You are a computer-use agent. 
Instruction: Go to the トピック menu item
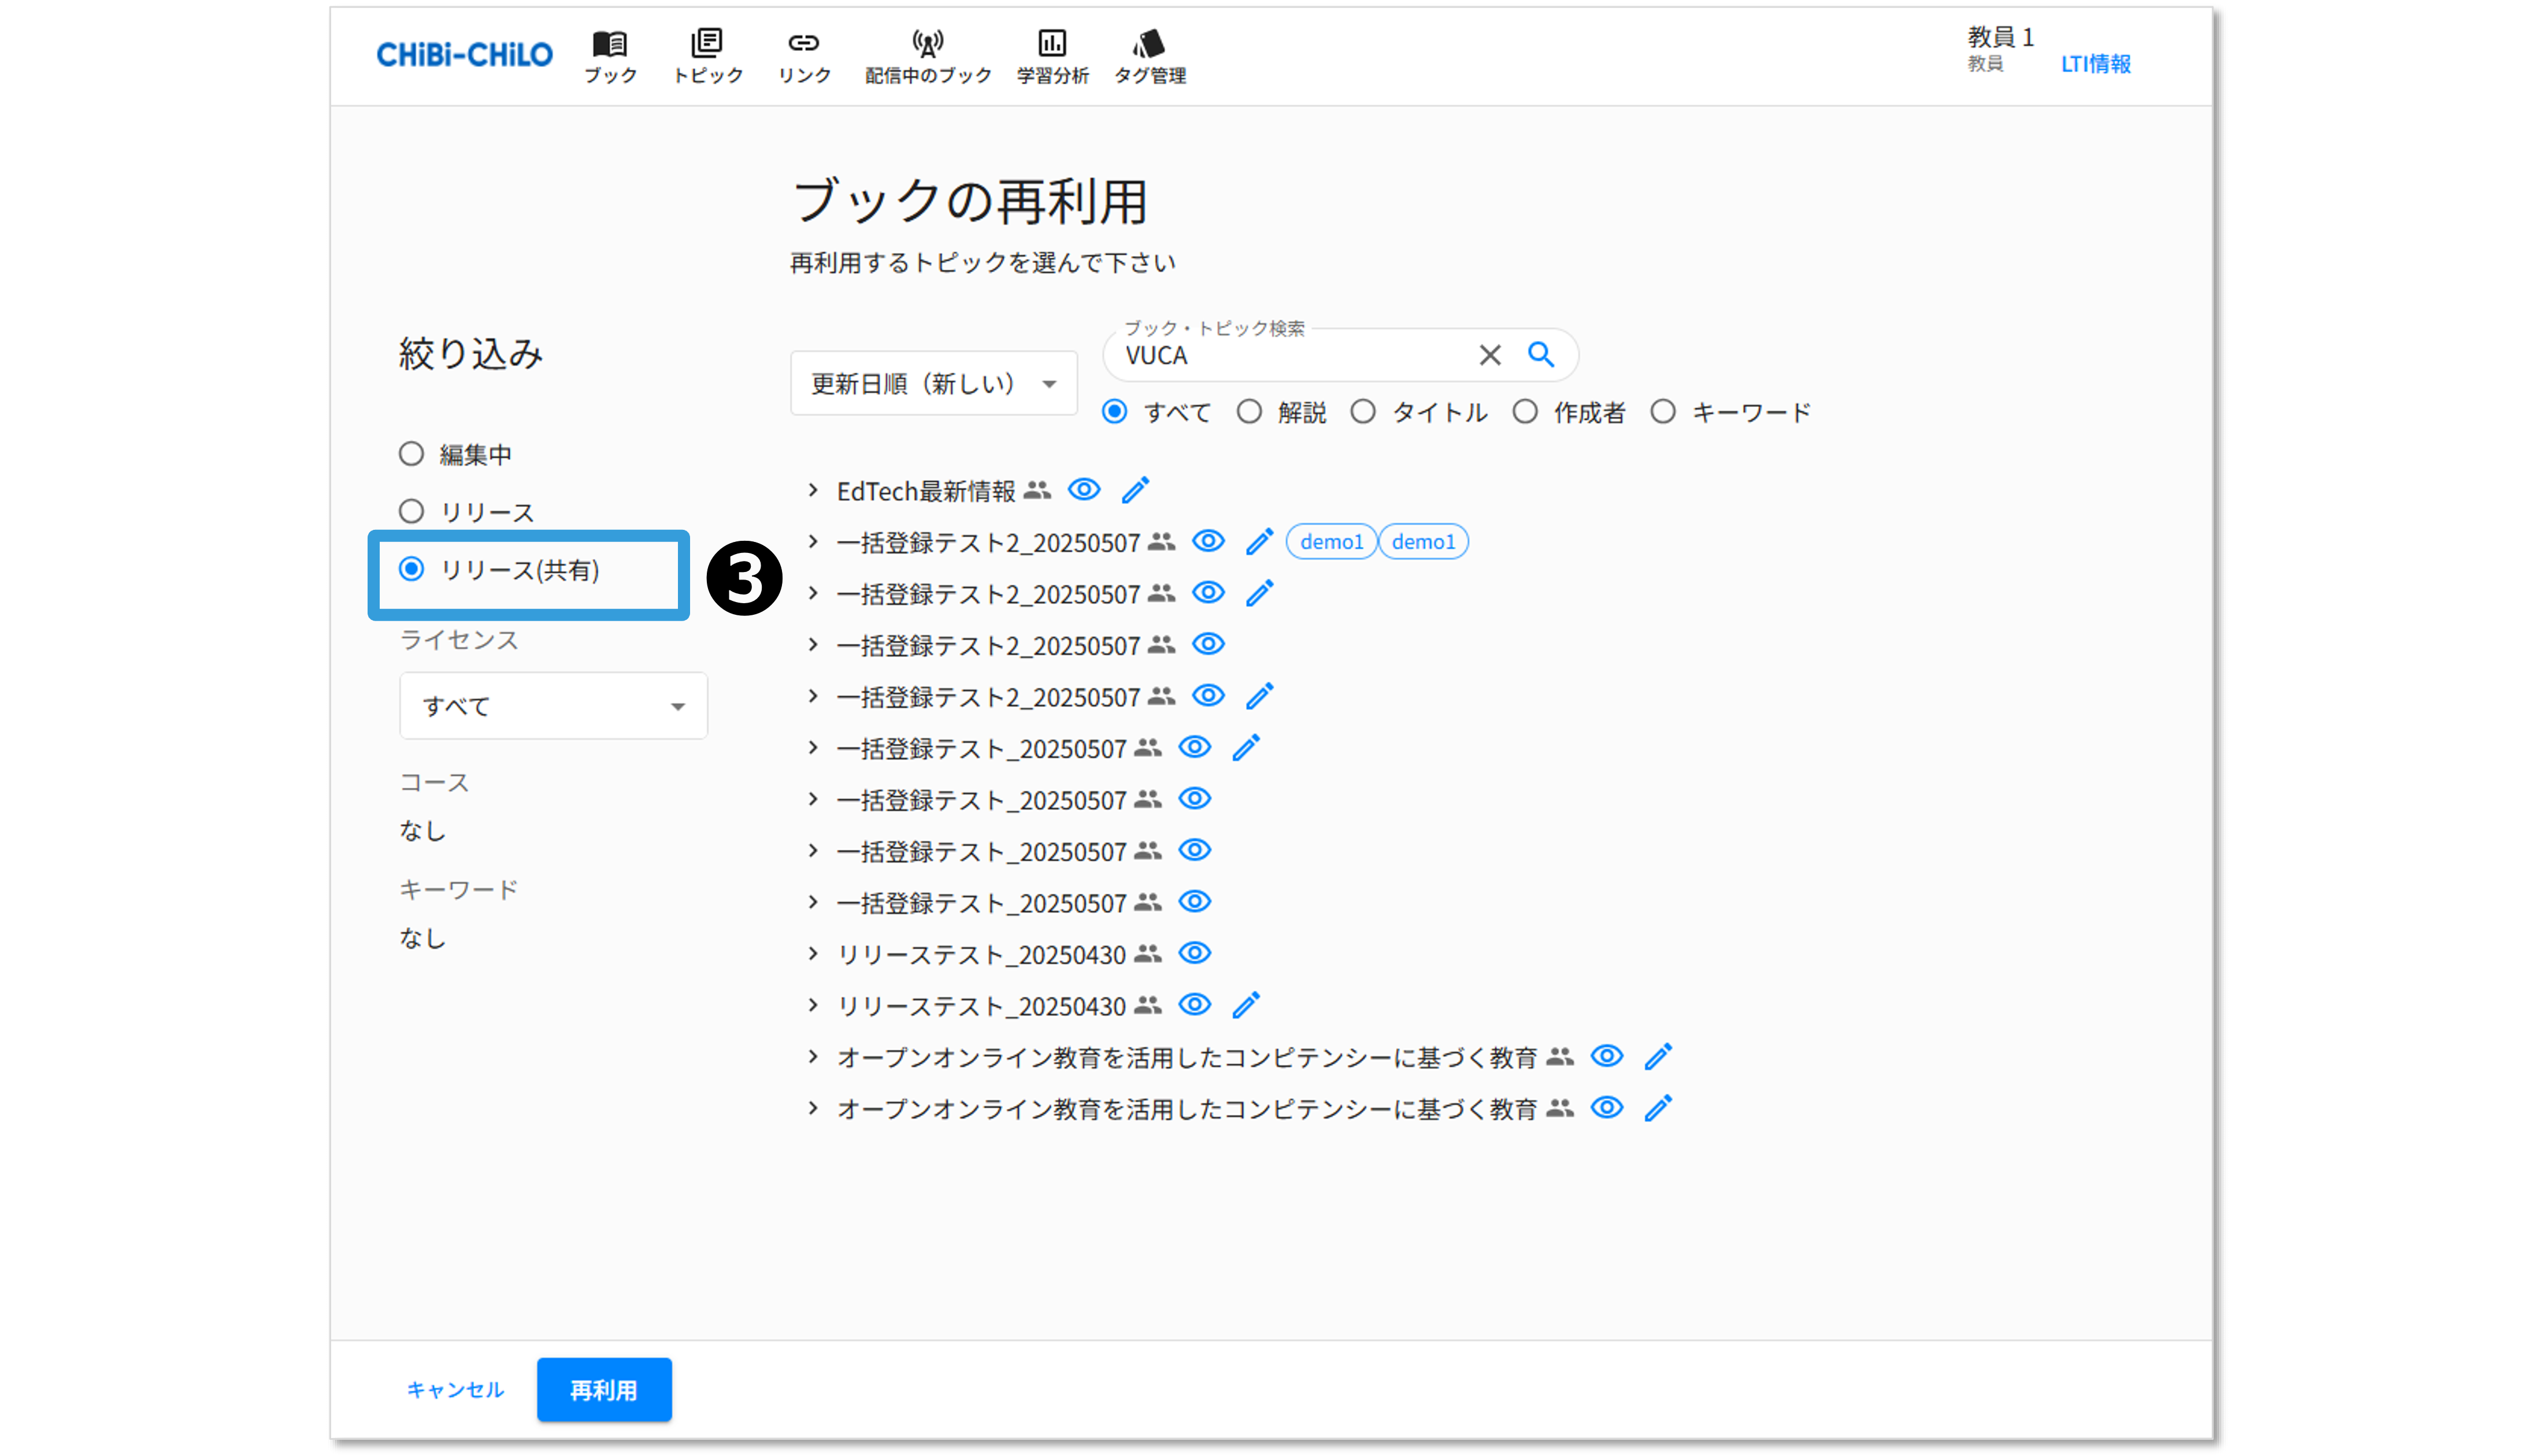[x=707, y=56]
